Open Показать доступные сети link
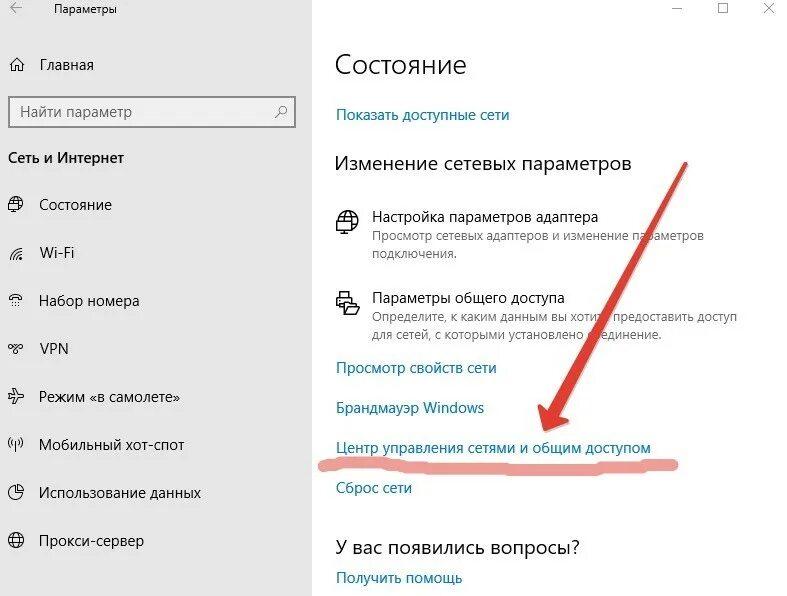The height and width of the screenshot is (596, 787). pos(423,115)
